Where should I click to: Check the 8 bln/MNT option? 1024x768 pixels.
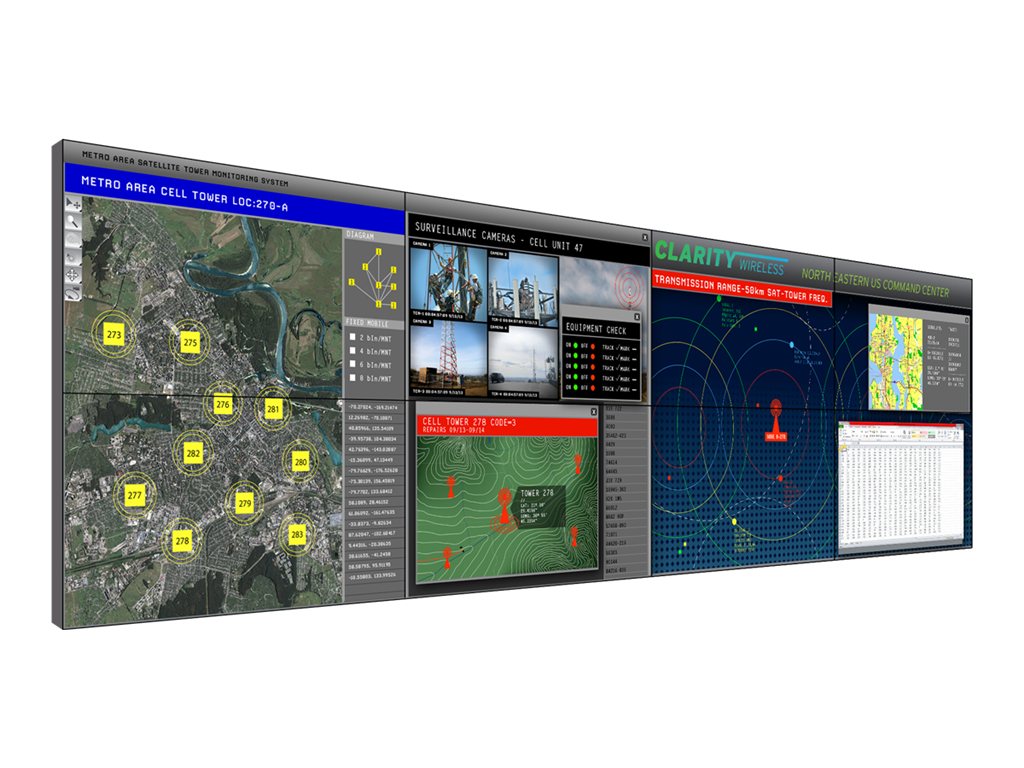pyautogui.click(x=353, y=378)
